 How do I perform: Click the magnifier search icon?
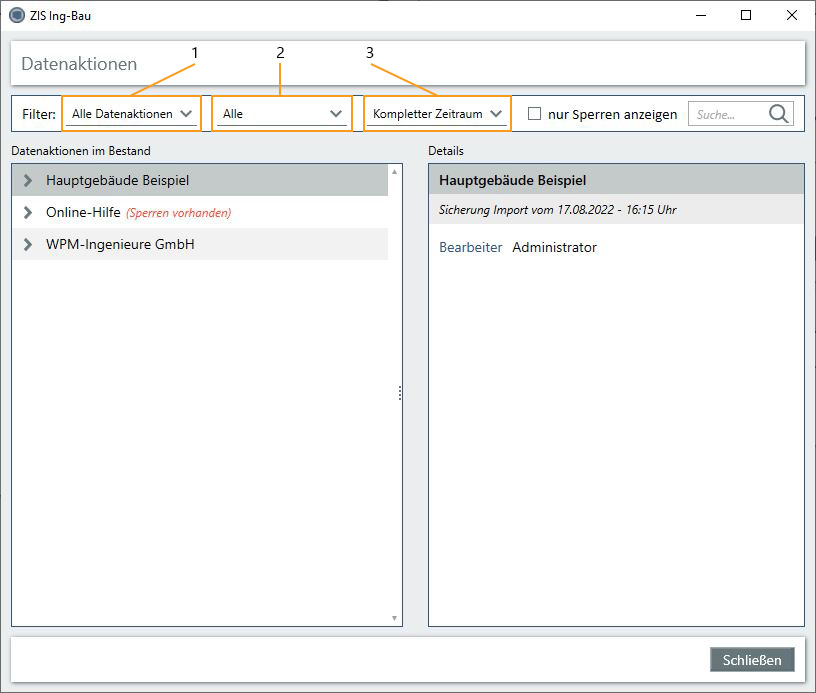click(x=779, y=114)
